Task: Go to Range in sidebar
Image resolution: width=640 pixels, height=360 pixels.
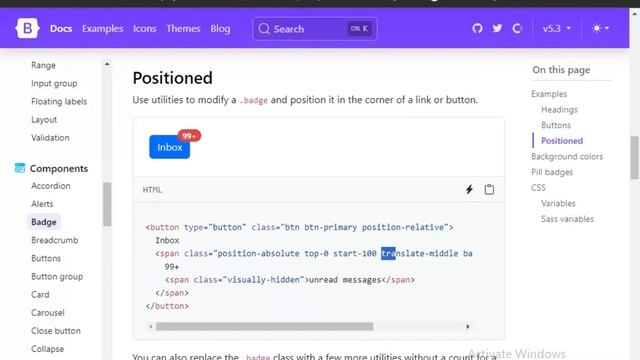Action: pos(43,65)
